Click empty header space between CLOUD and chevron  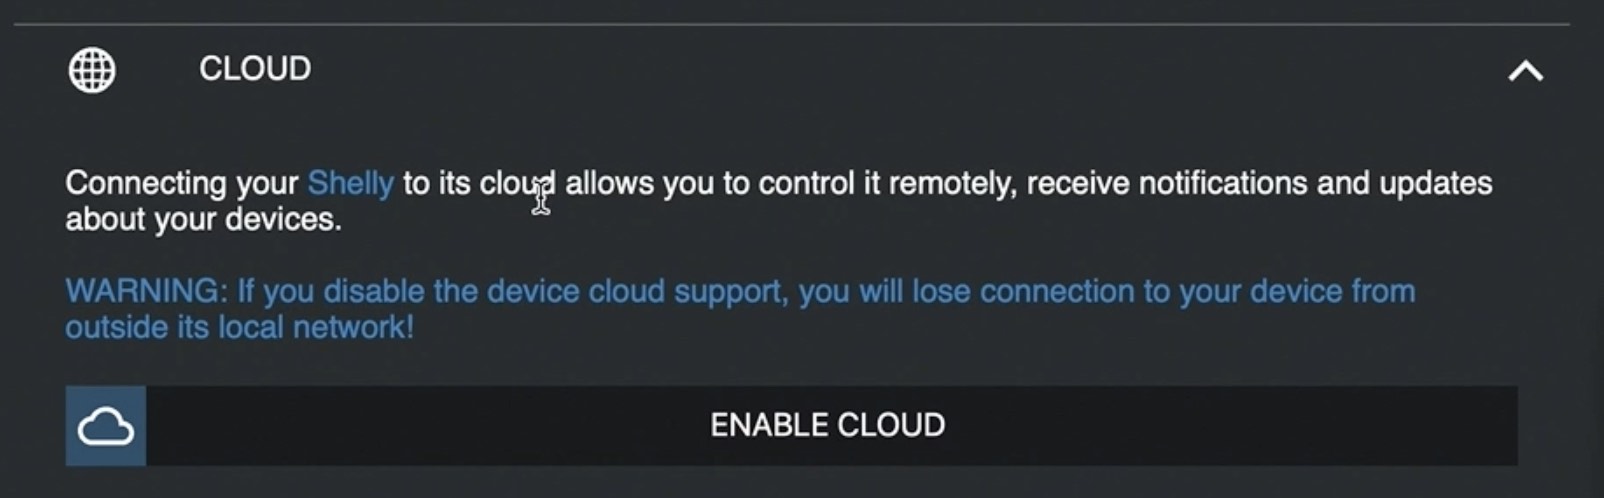click(900, 70)
